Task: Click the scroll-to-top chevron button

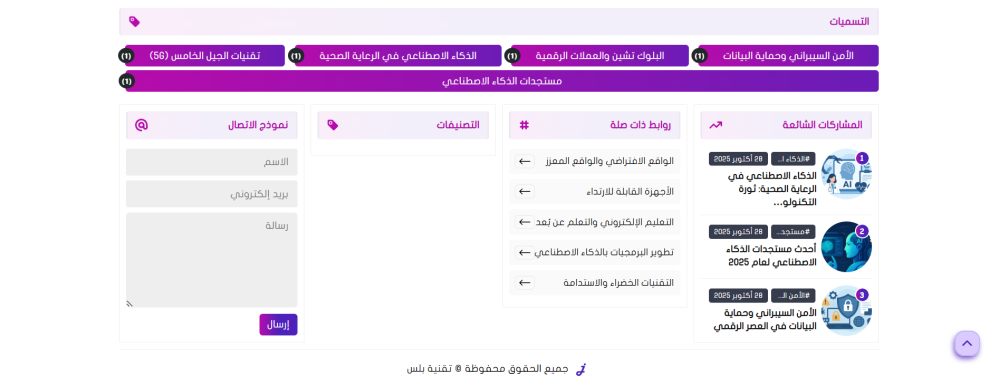Action: coord(967,344)
